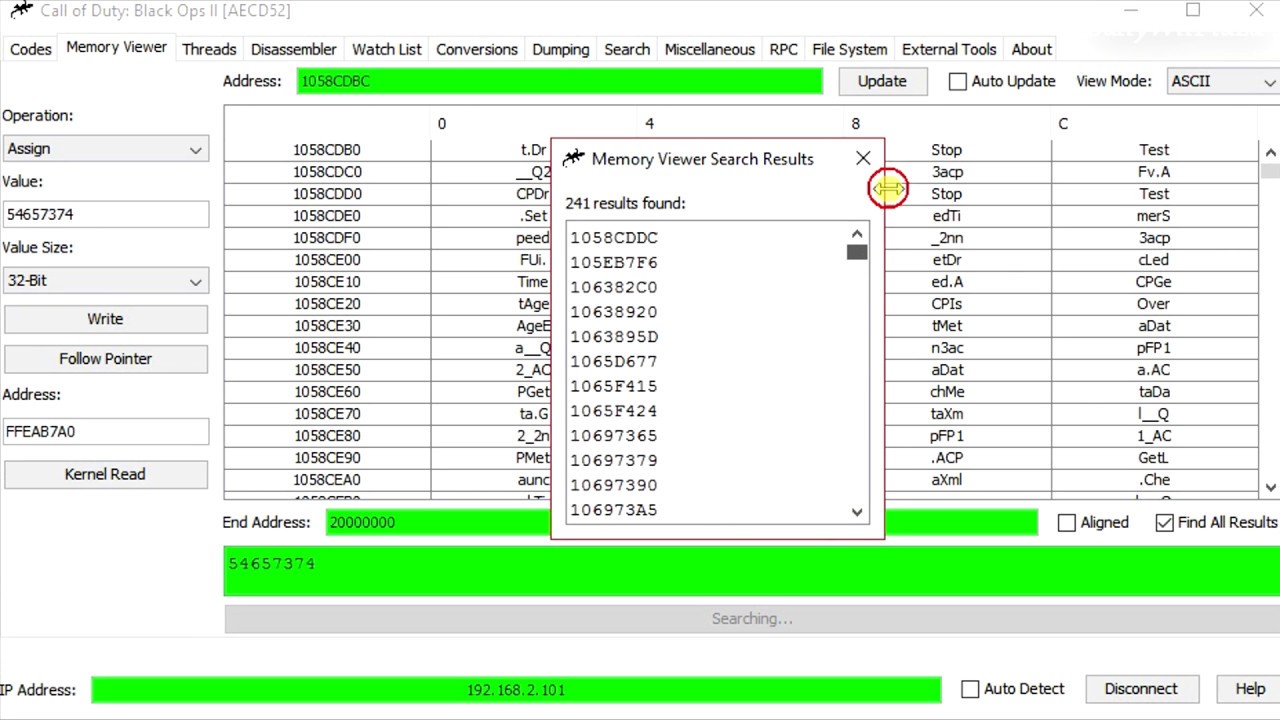Open the Value Size 32-Bit dropdown

click(x=106, y=281)
